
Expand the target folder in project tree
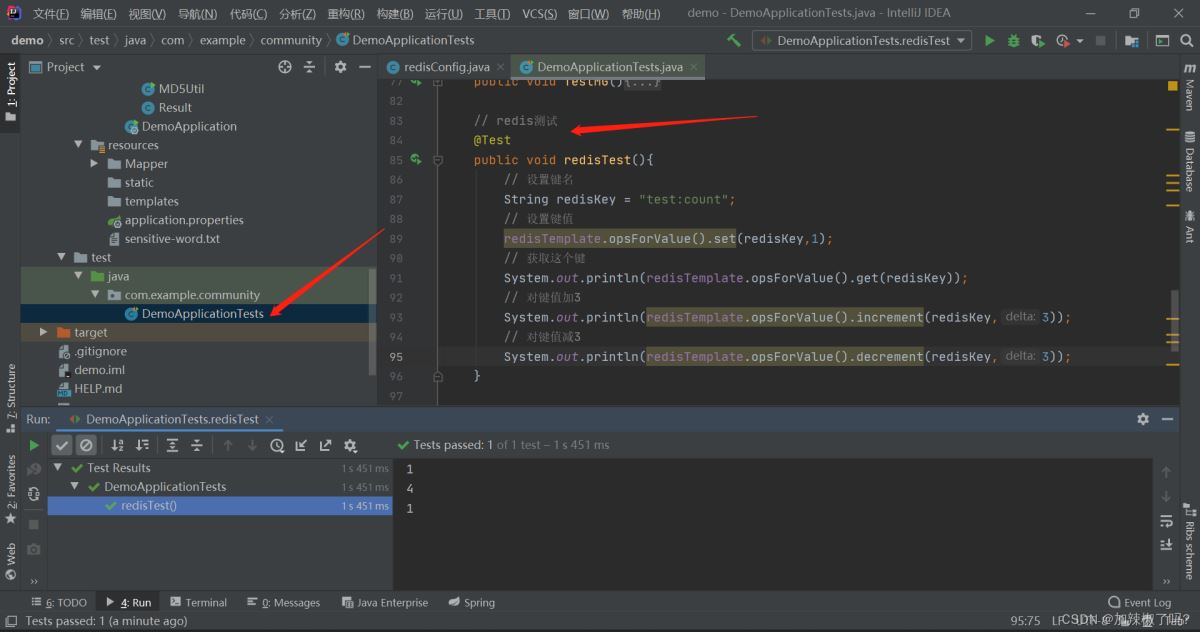click(x=43, y=332)
